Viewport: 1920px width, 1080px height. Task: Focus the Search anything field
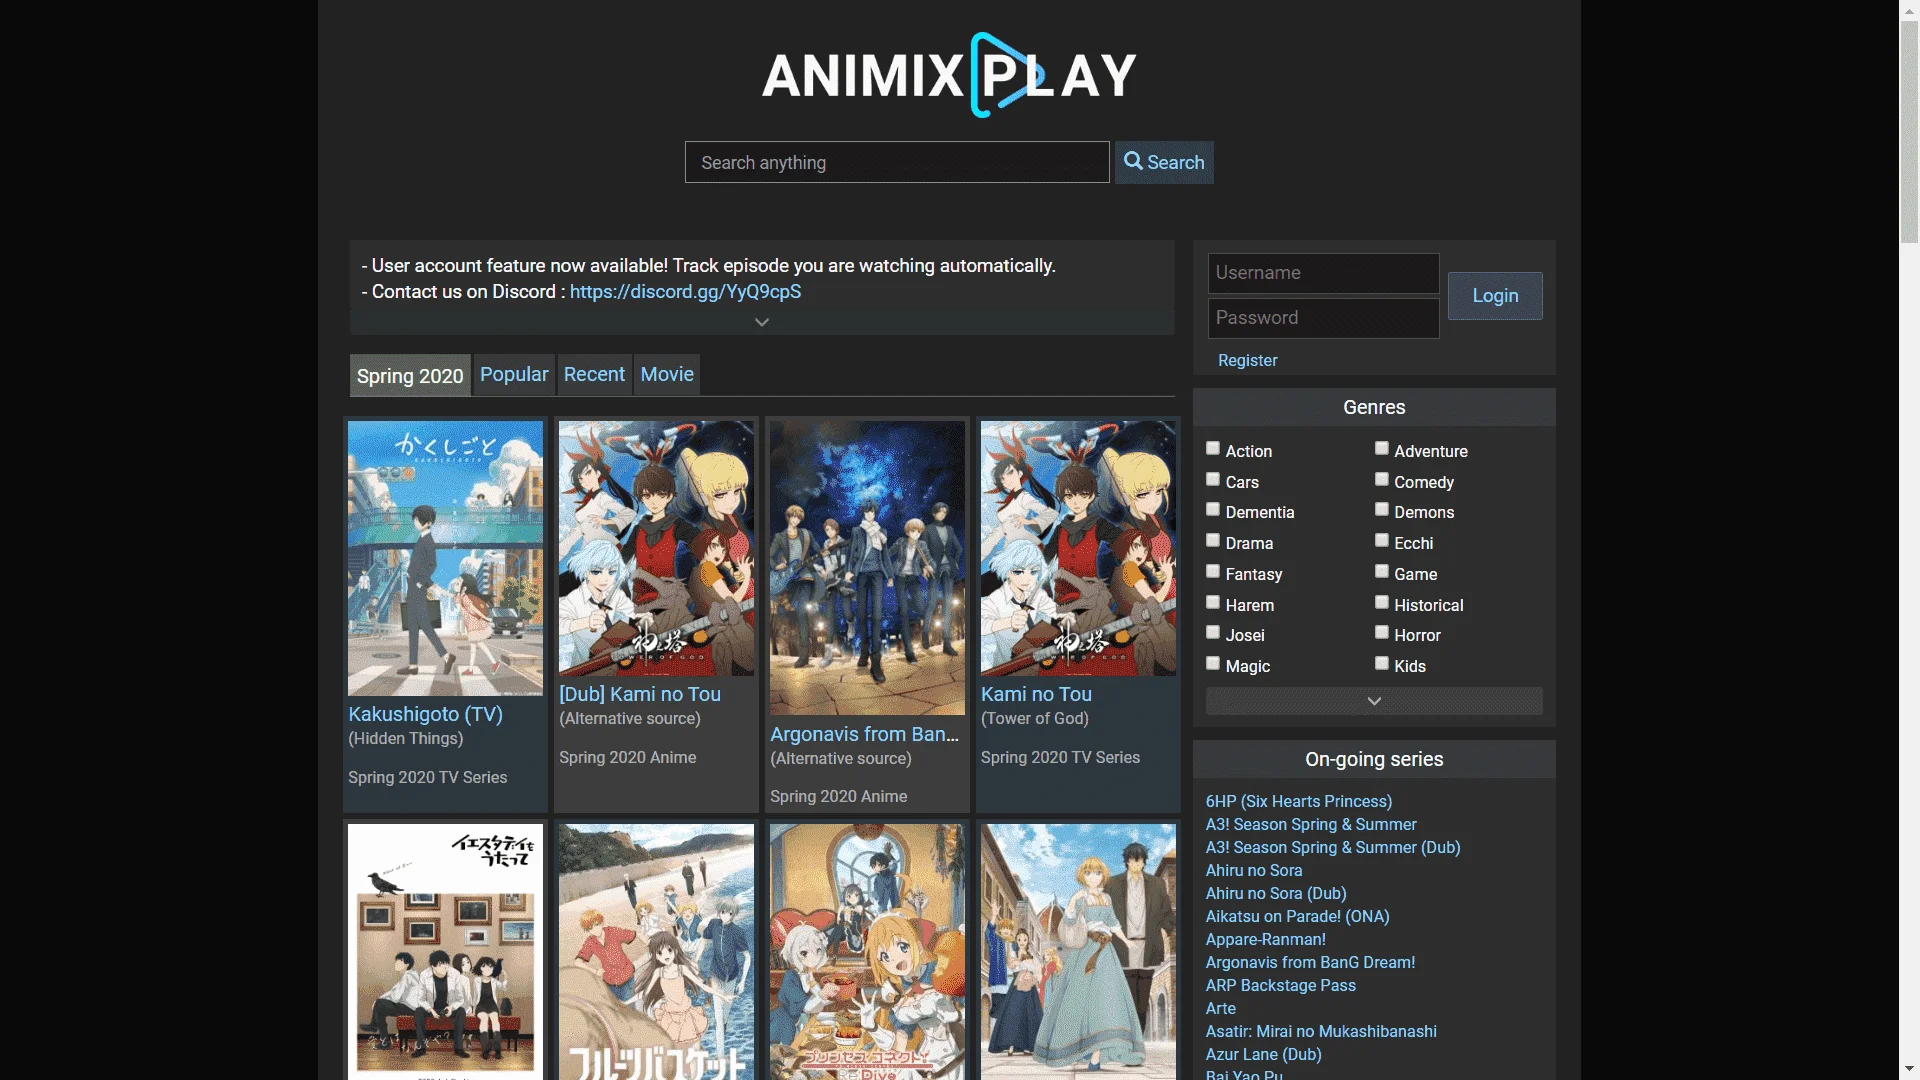897,162
